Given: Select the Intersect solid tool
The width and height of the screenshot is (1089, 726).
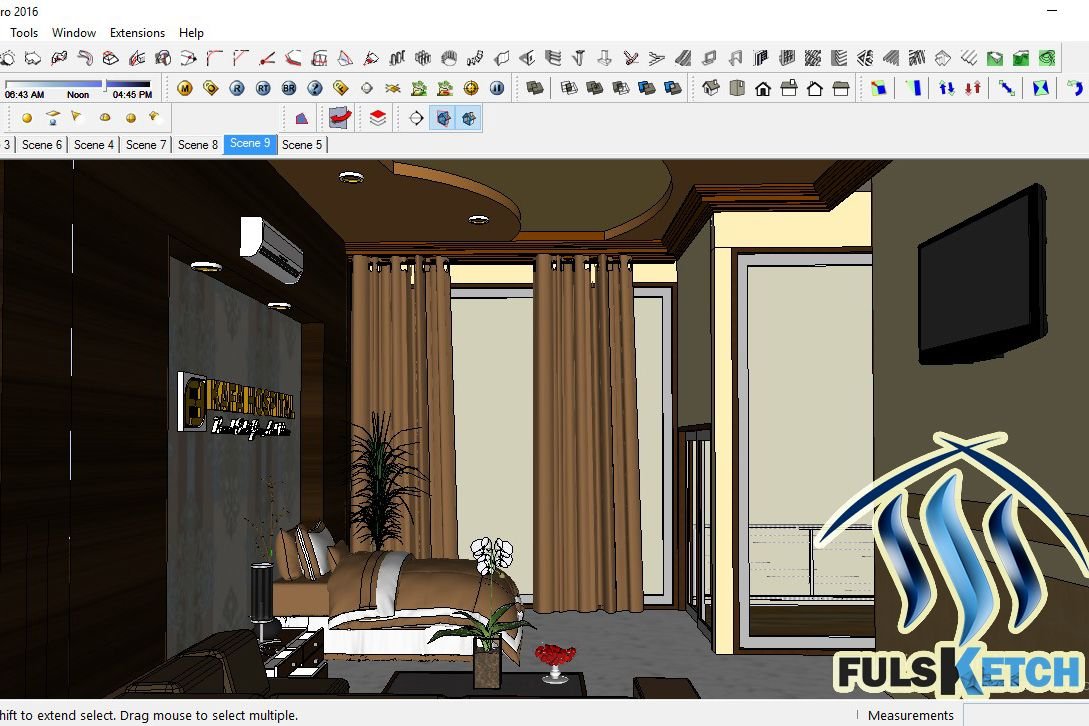Looking at the screenshot, I should click(569, 88).
